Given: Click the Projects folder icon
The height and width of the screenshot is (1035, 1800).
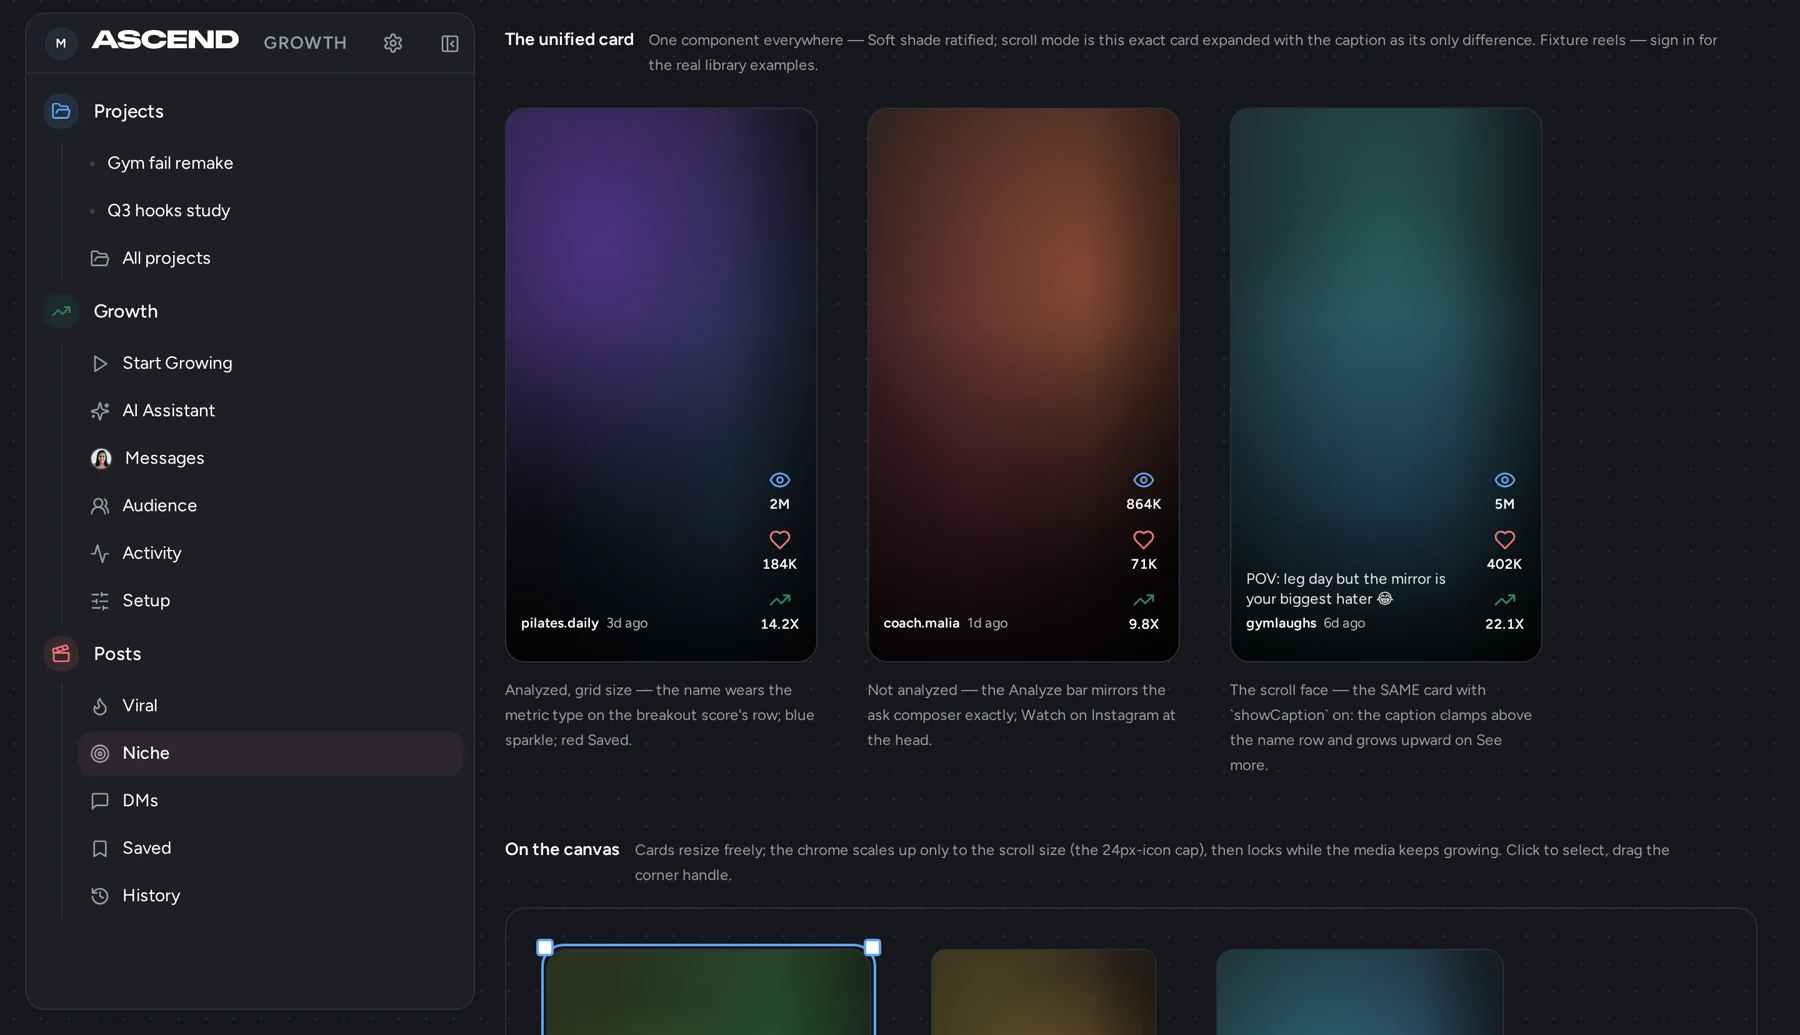Looking at the screenshot, I should tap(61, 111).
